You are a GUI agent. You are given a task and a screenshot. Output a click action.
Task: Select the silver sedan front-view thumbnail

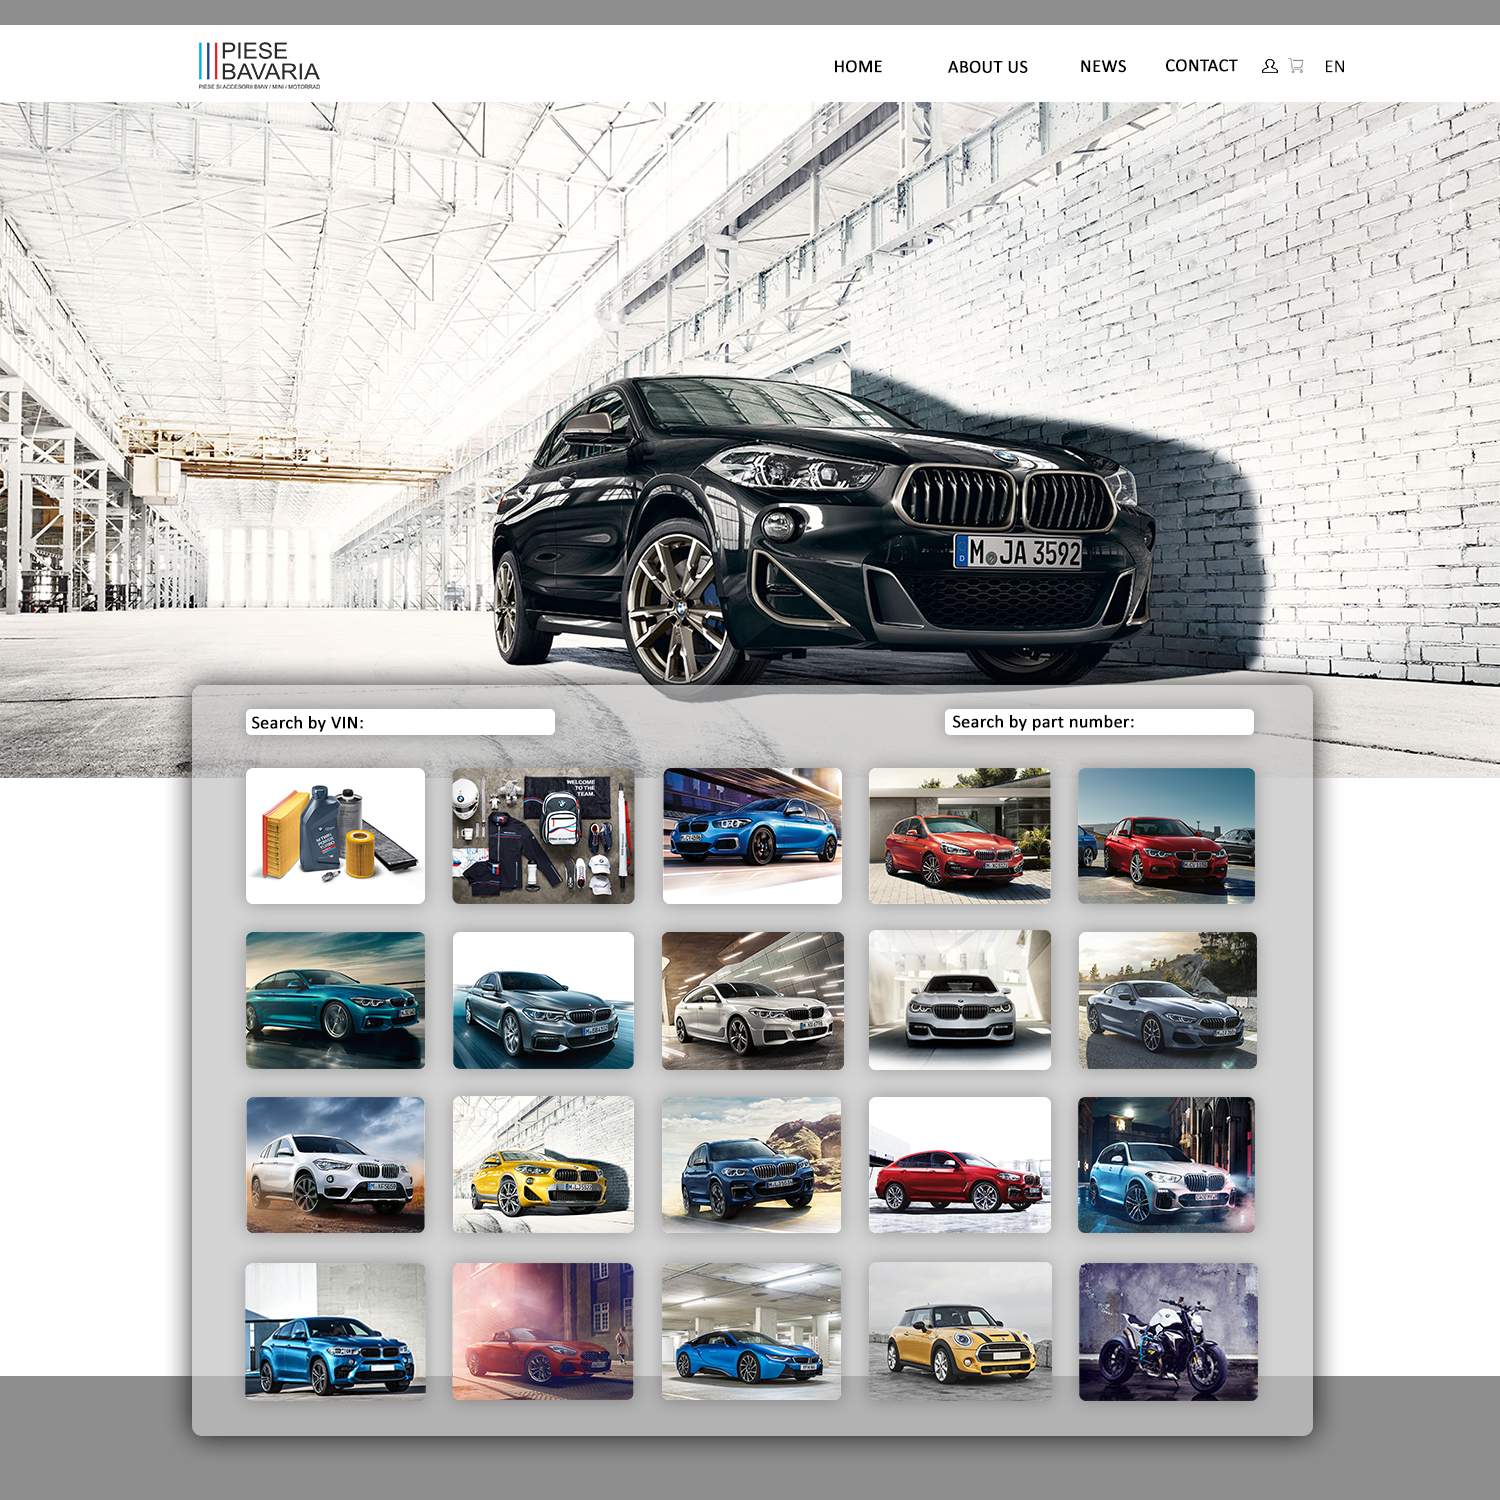960,1000
